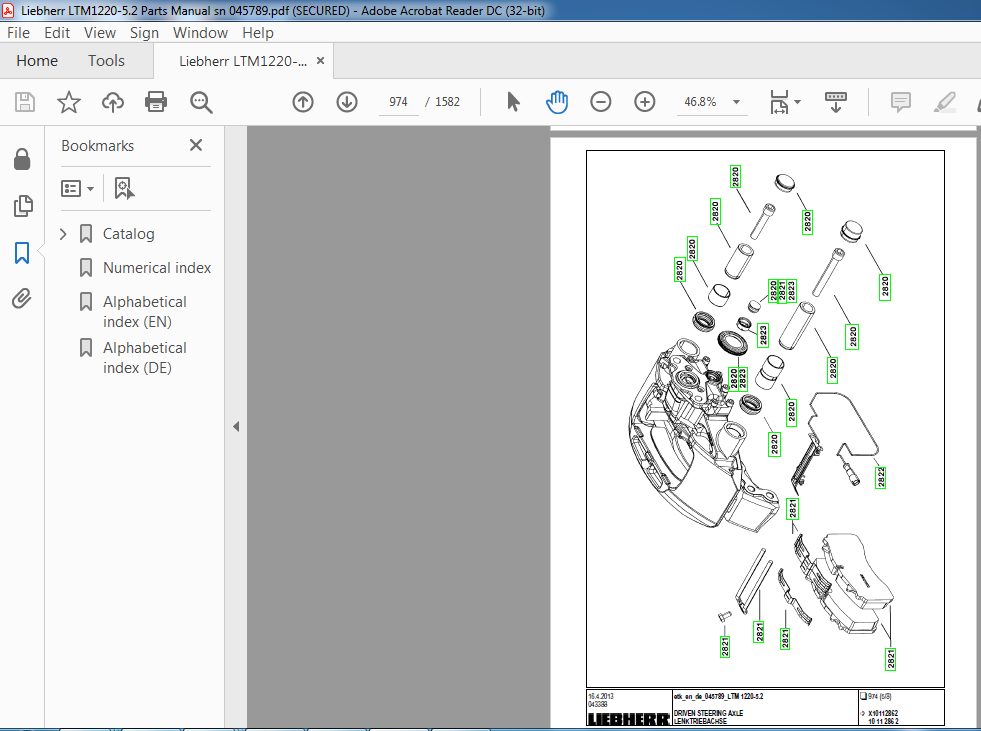
Task: Select the Liebherr LTM1220 document tab
Action: tap(243, 61)
